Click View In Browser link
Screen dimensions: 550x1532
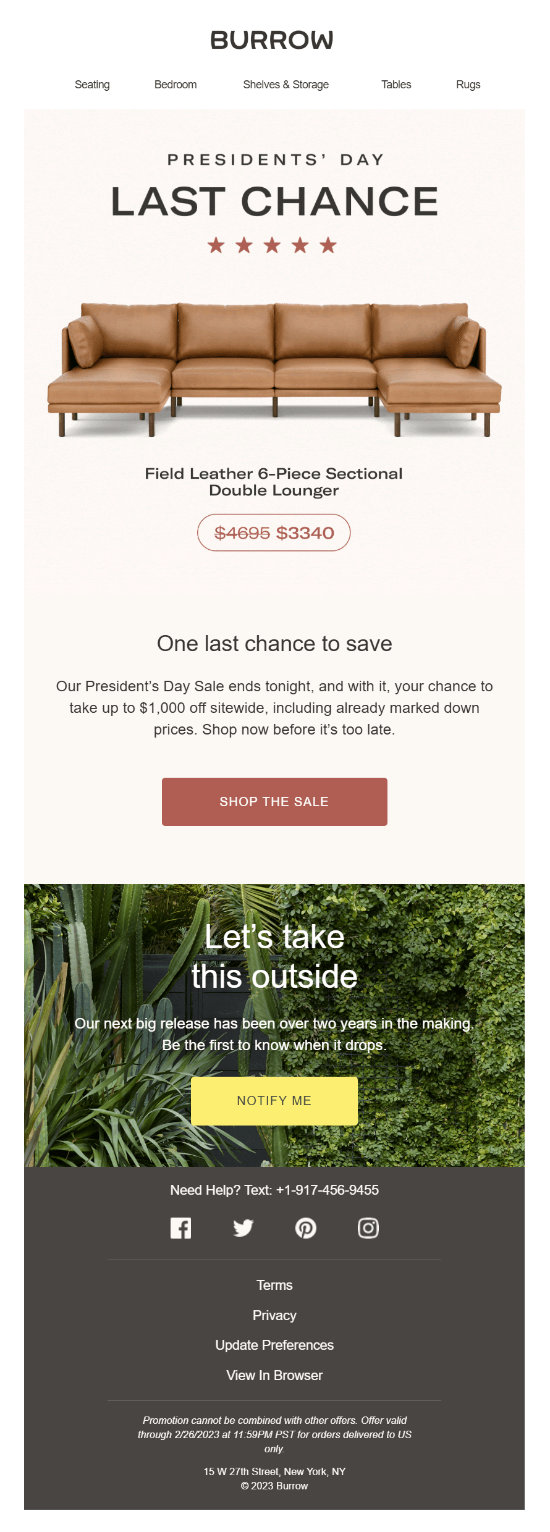274,1375
